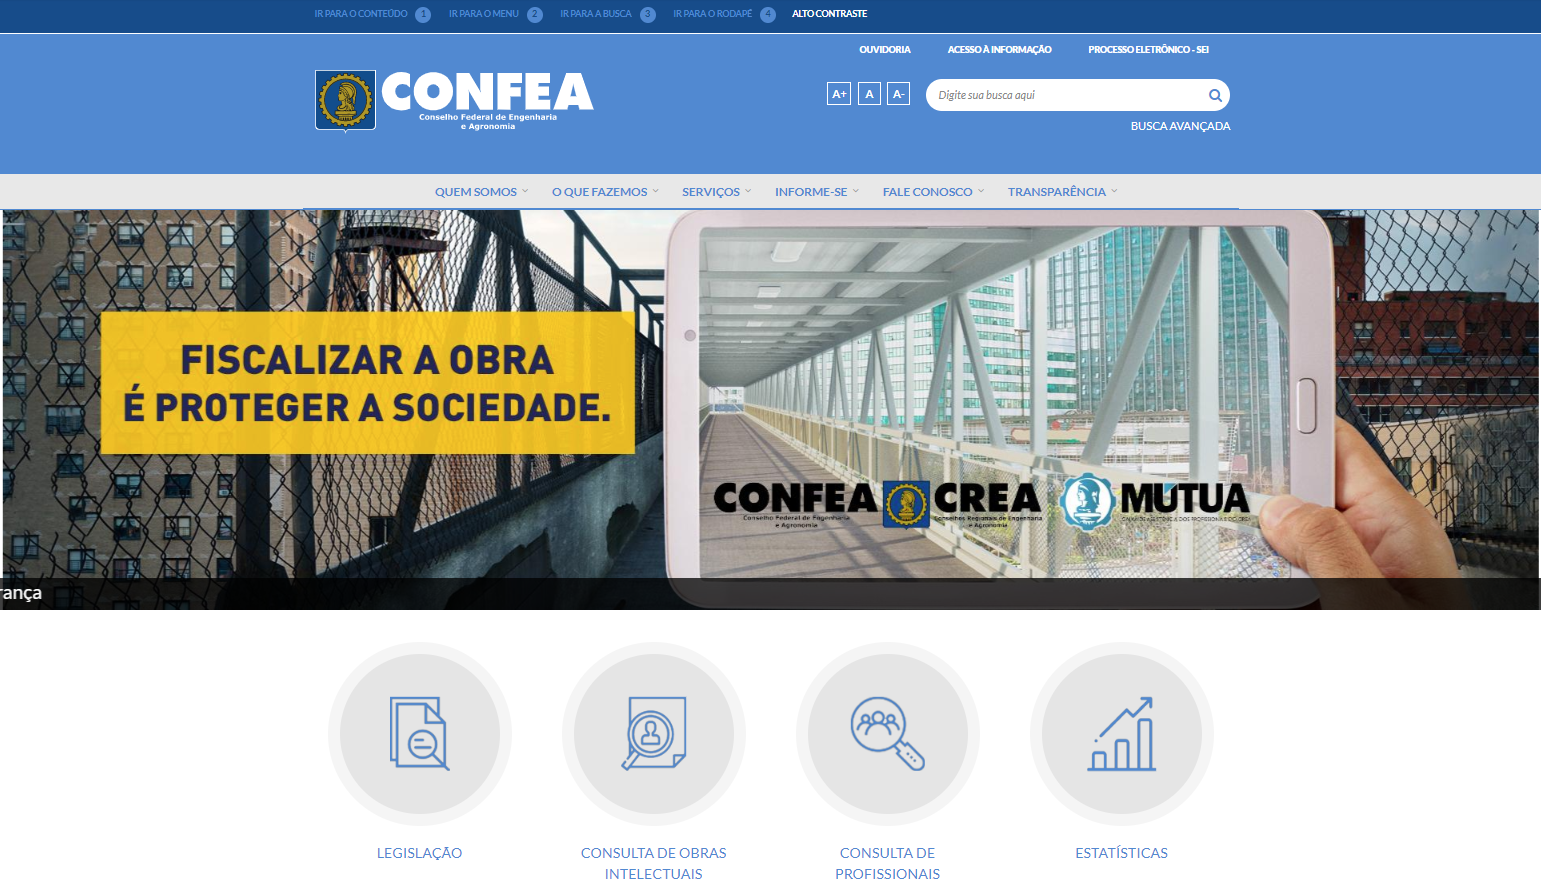Open the Consulta de Obras Intelectuais icon

point(654,734)
